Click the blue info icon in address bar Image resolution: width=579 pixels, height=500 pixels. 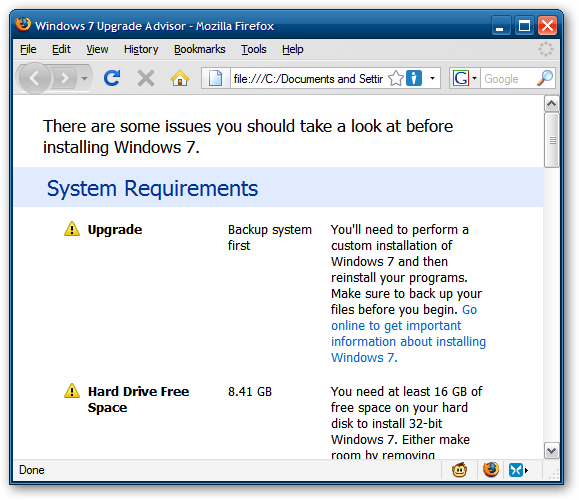click(x=414, y=78)
